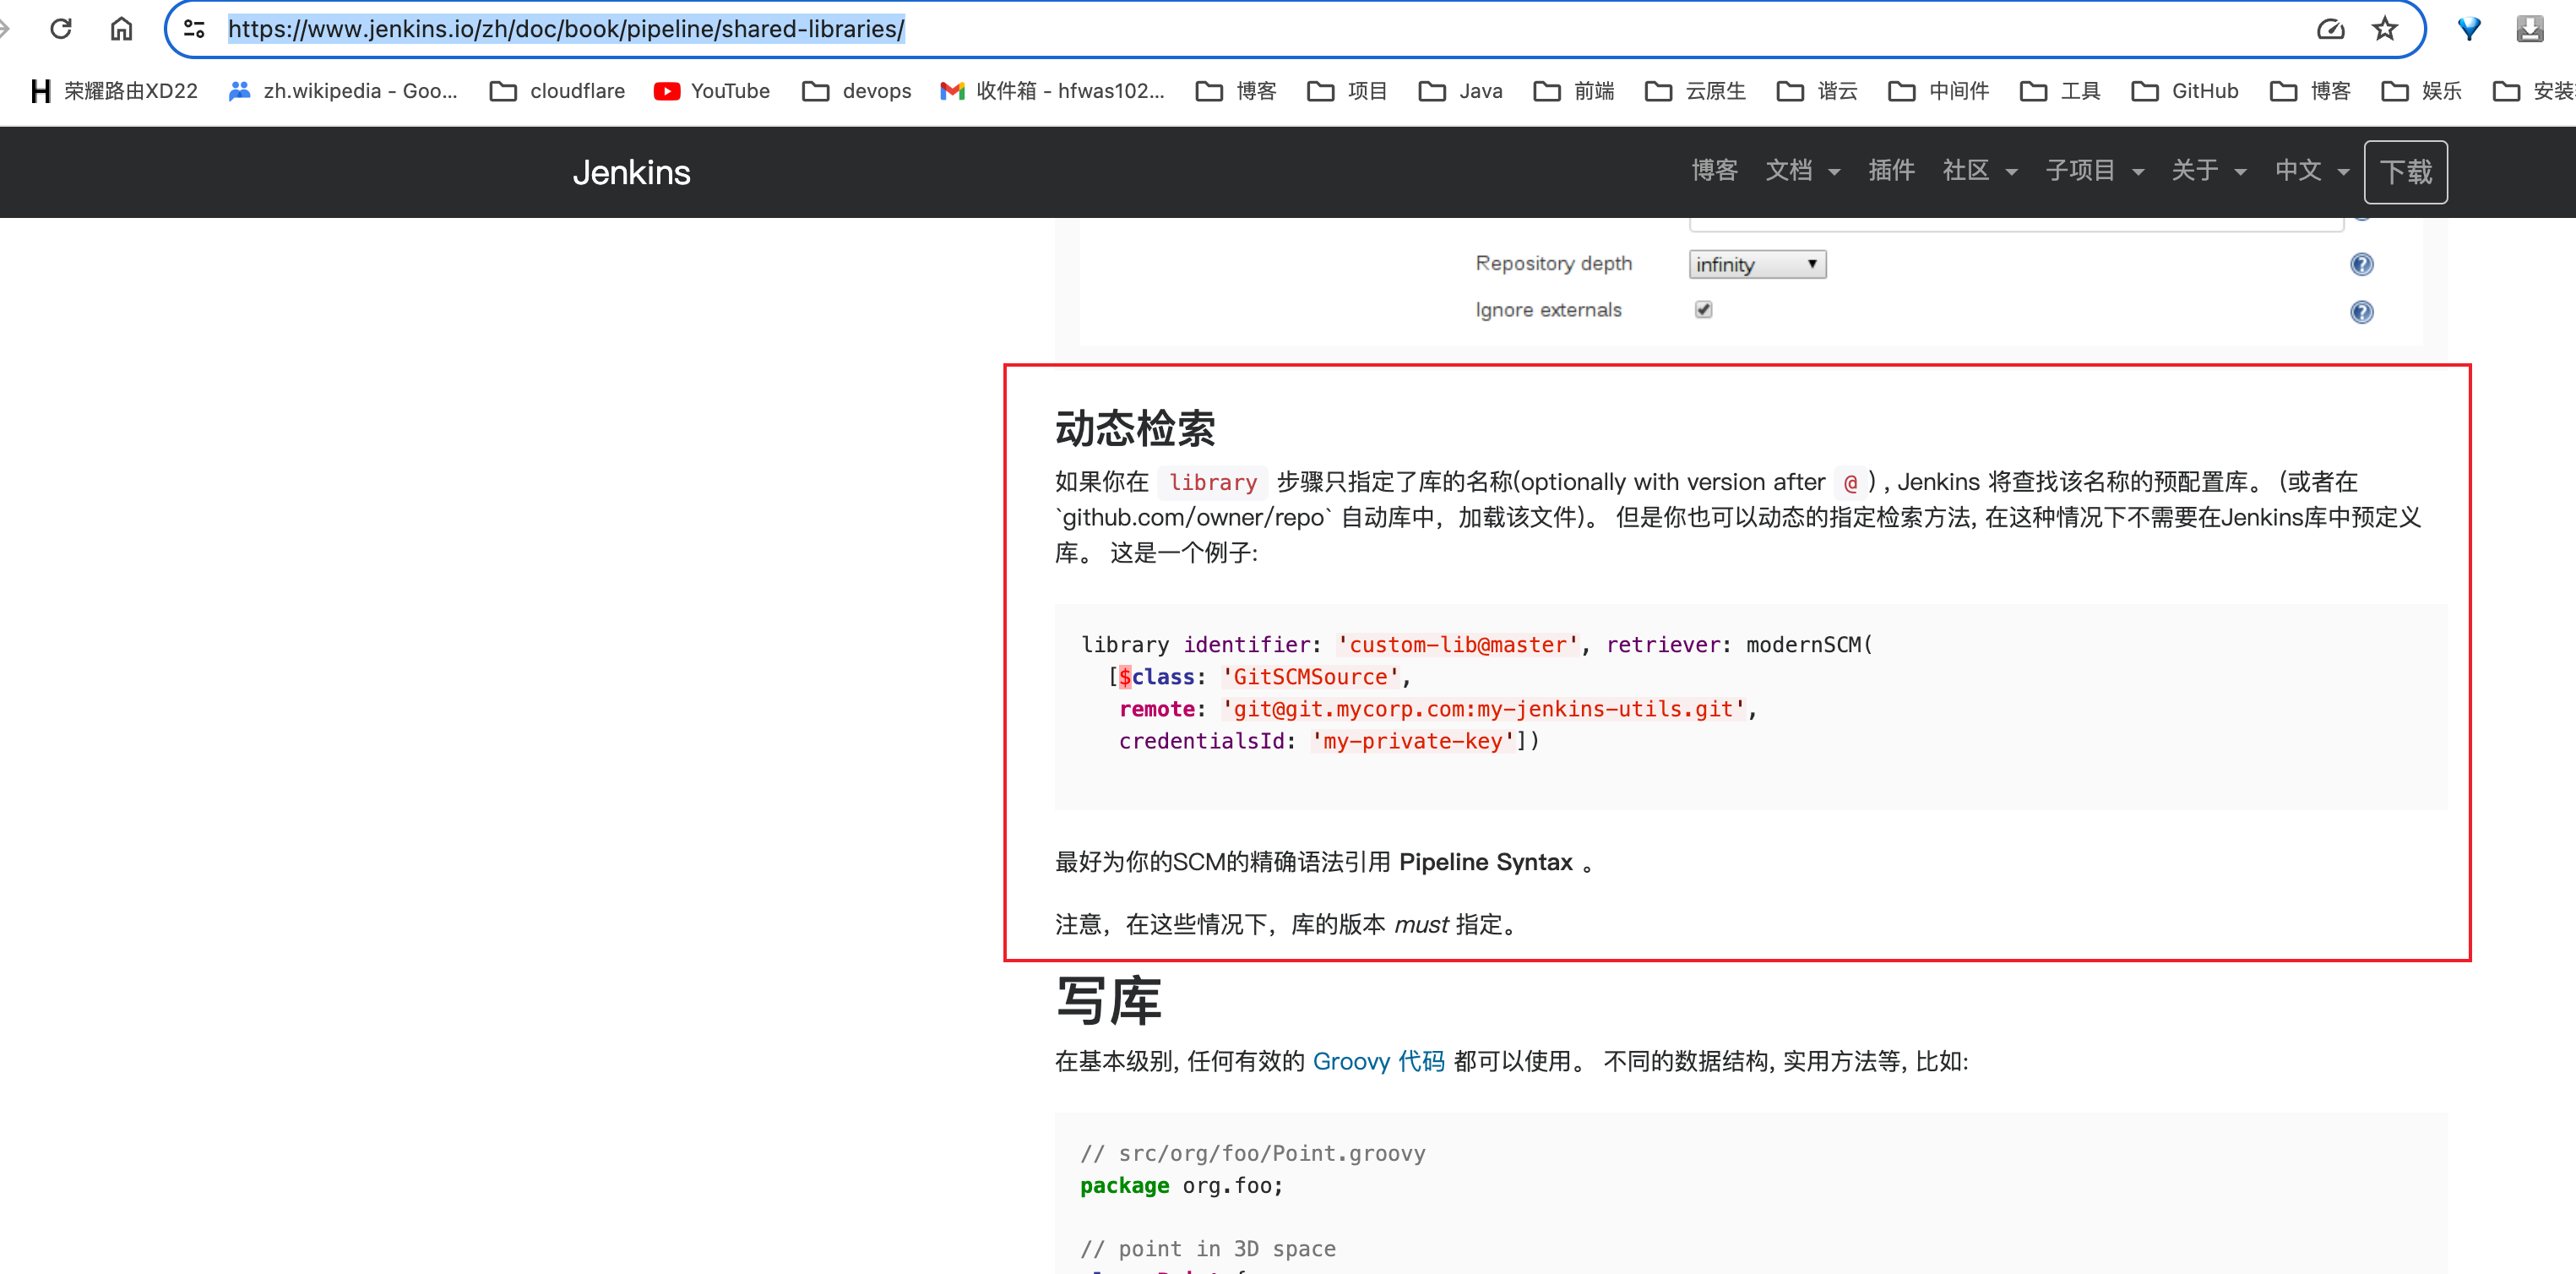
Task: Click the help icon beside Ignore externals
Action: pos(2361,312)
